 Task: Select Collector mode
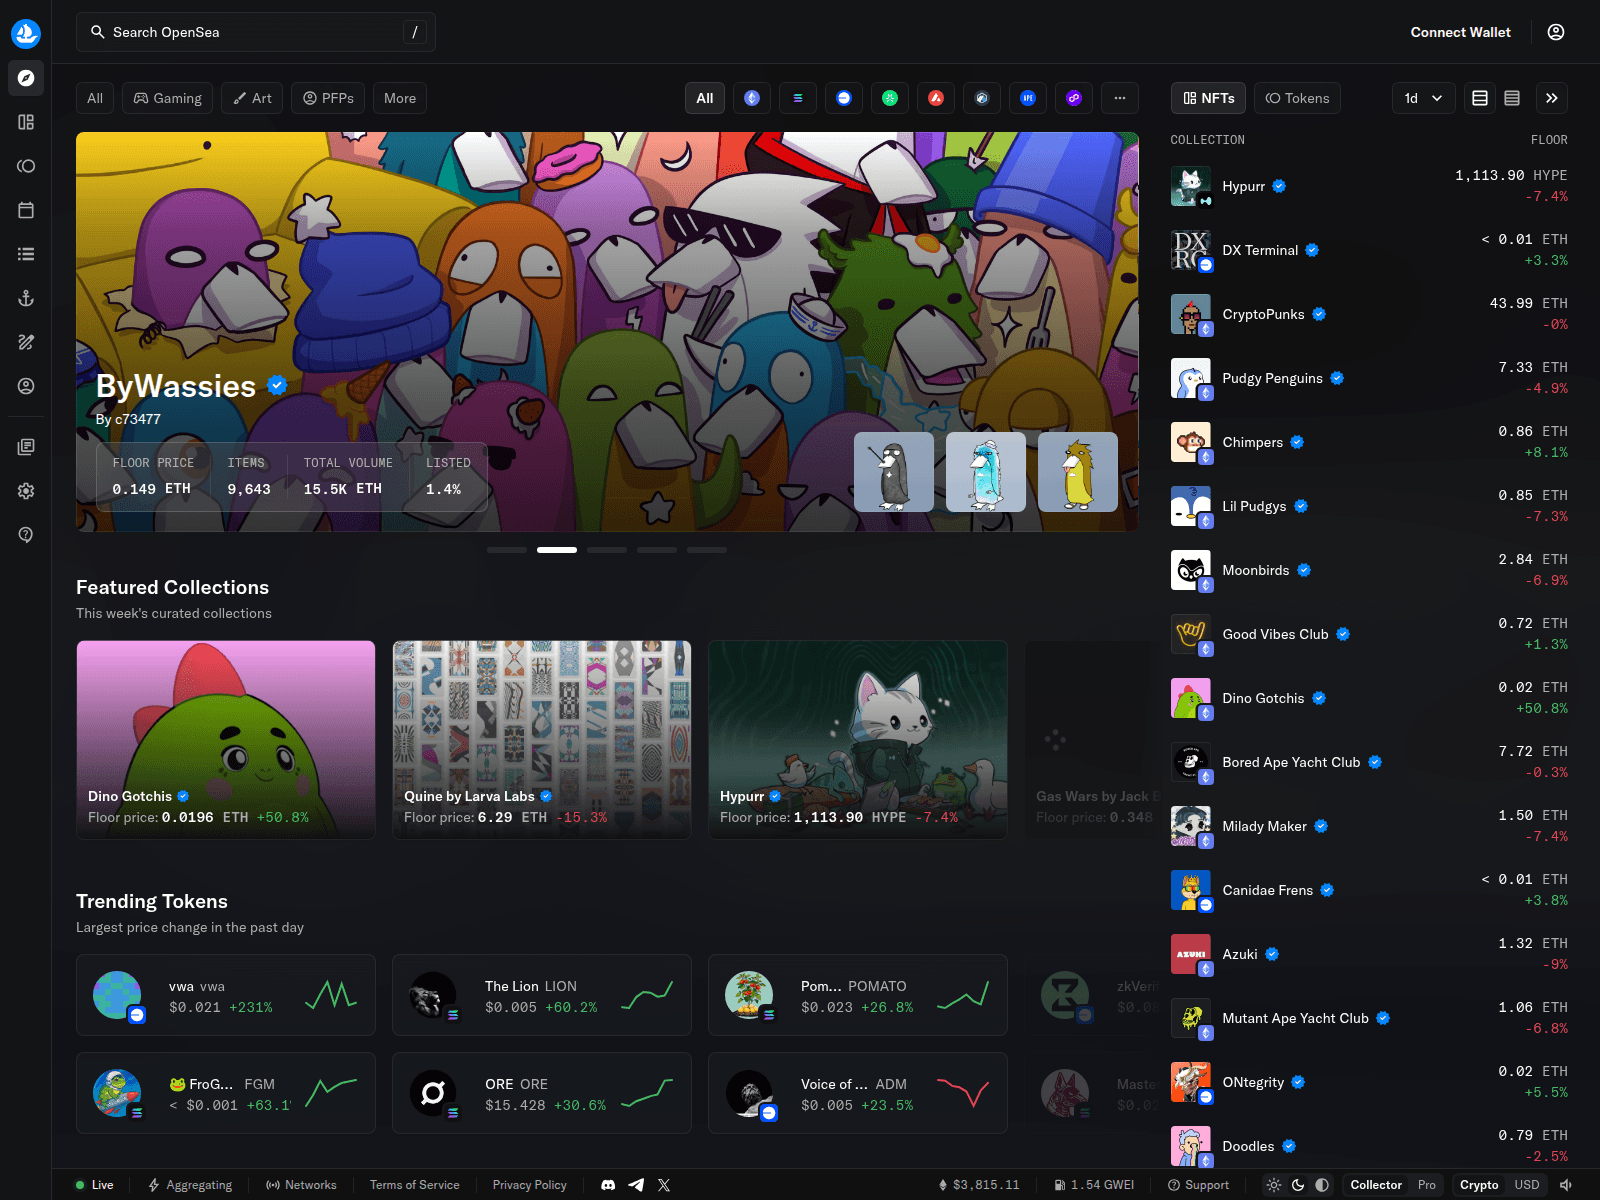pyautogui.click(x=1376, y=1185)
